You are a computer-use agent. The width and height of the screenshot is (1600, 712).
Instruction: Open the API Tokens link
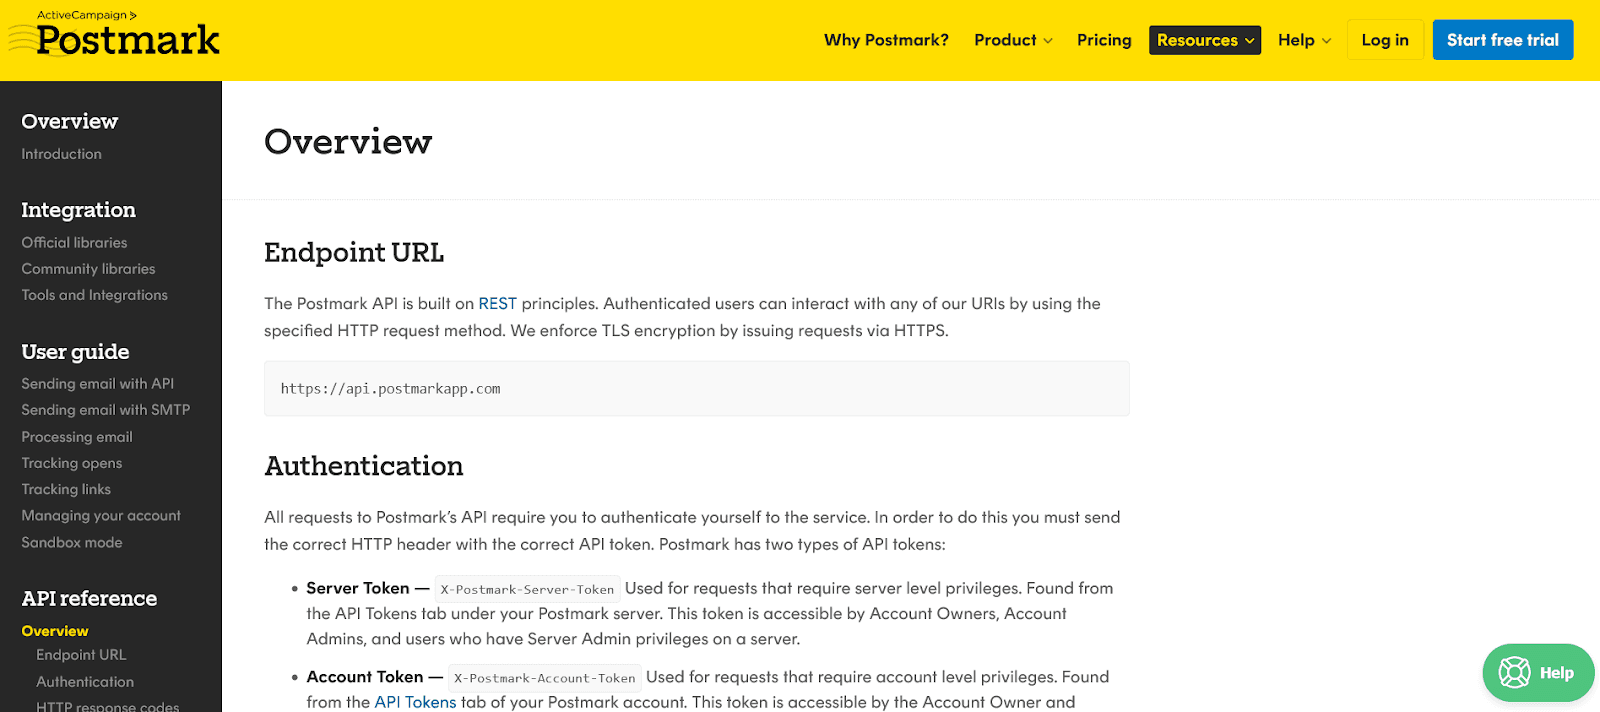[415, 702]
